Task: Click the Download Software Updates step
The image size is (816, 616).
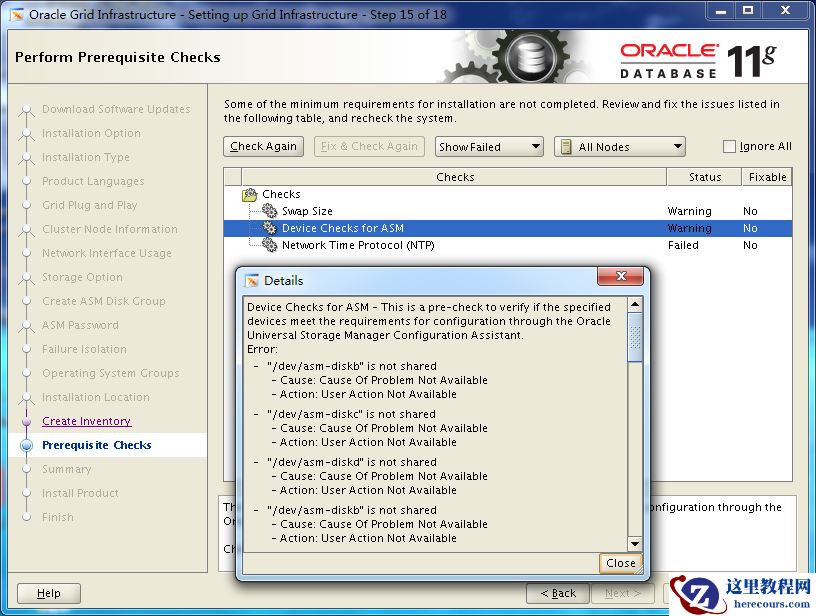Action: pyautogui.click(x=116, y=109)
